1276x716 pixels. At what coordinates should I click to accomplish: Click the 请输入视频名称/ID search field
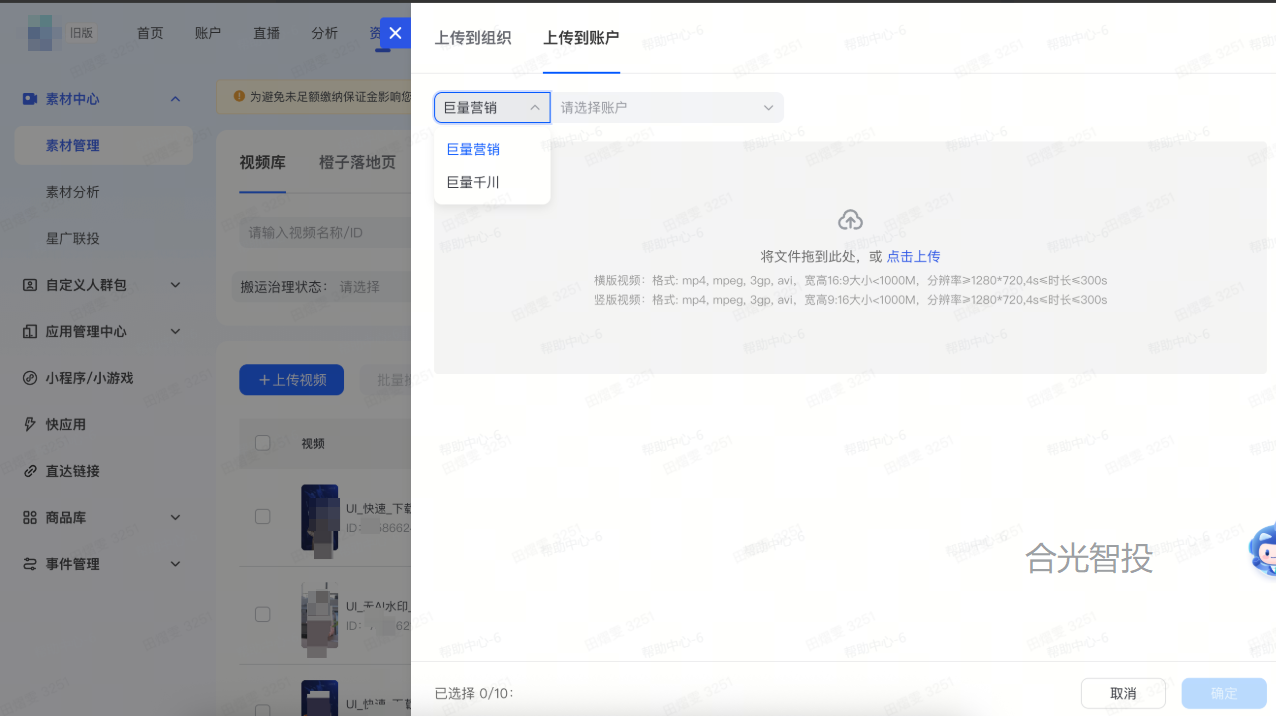pyautogui.click(x=325, y=233)
